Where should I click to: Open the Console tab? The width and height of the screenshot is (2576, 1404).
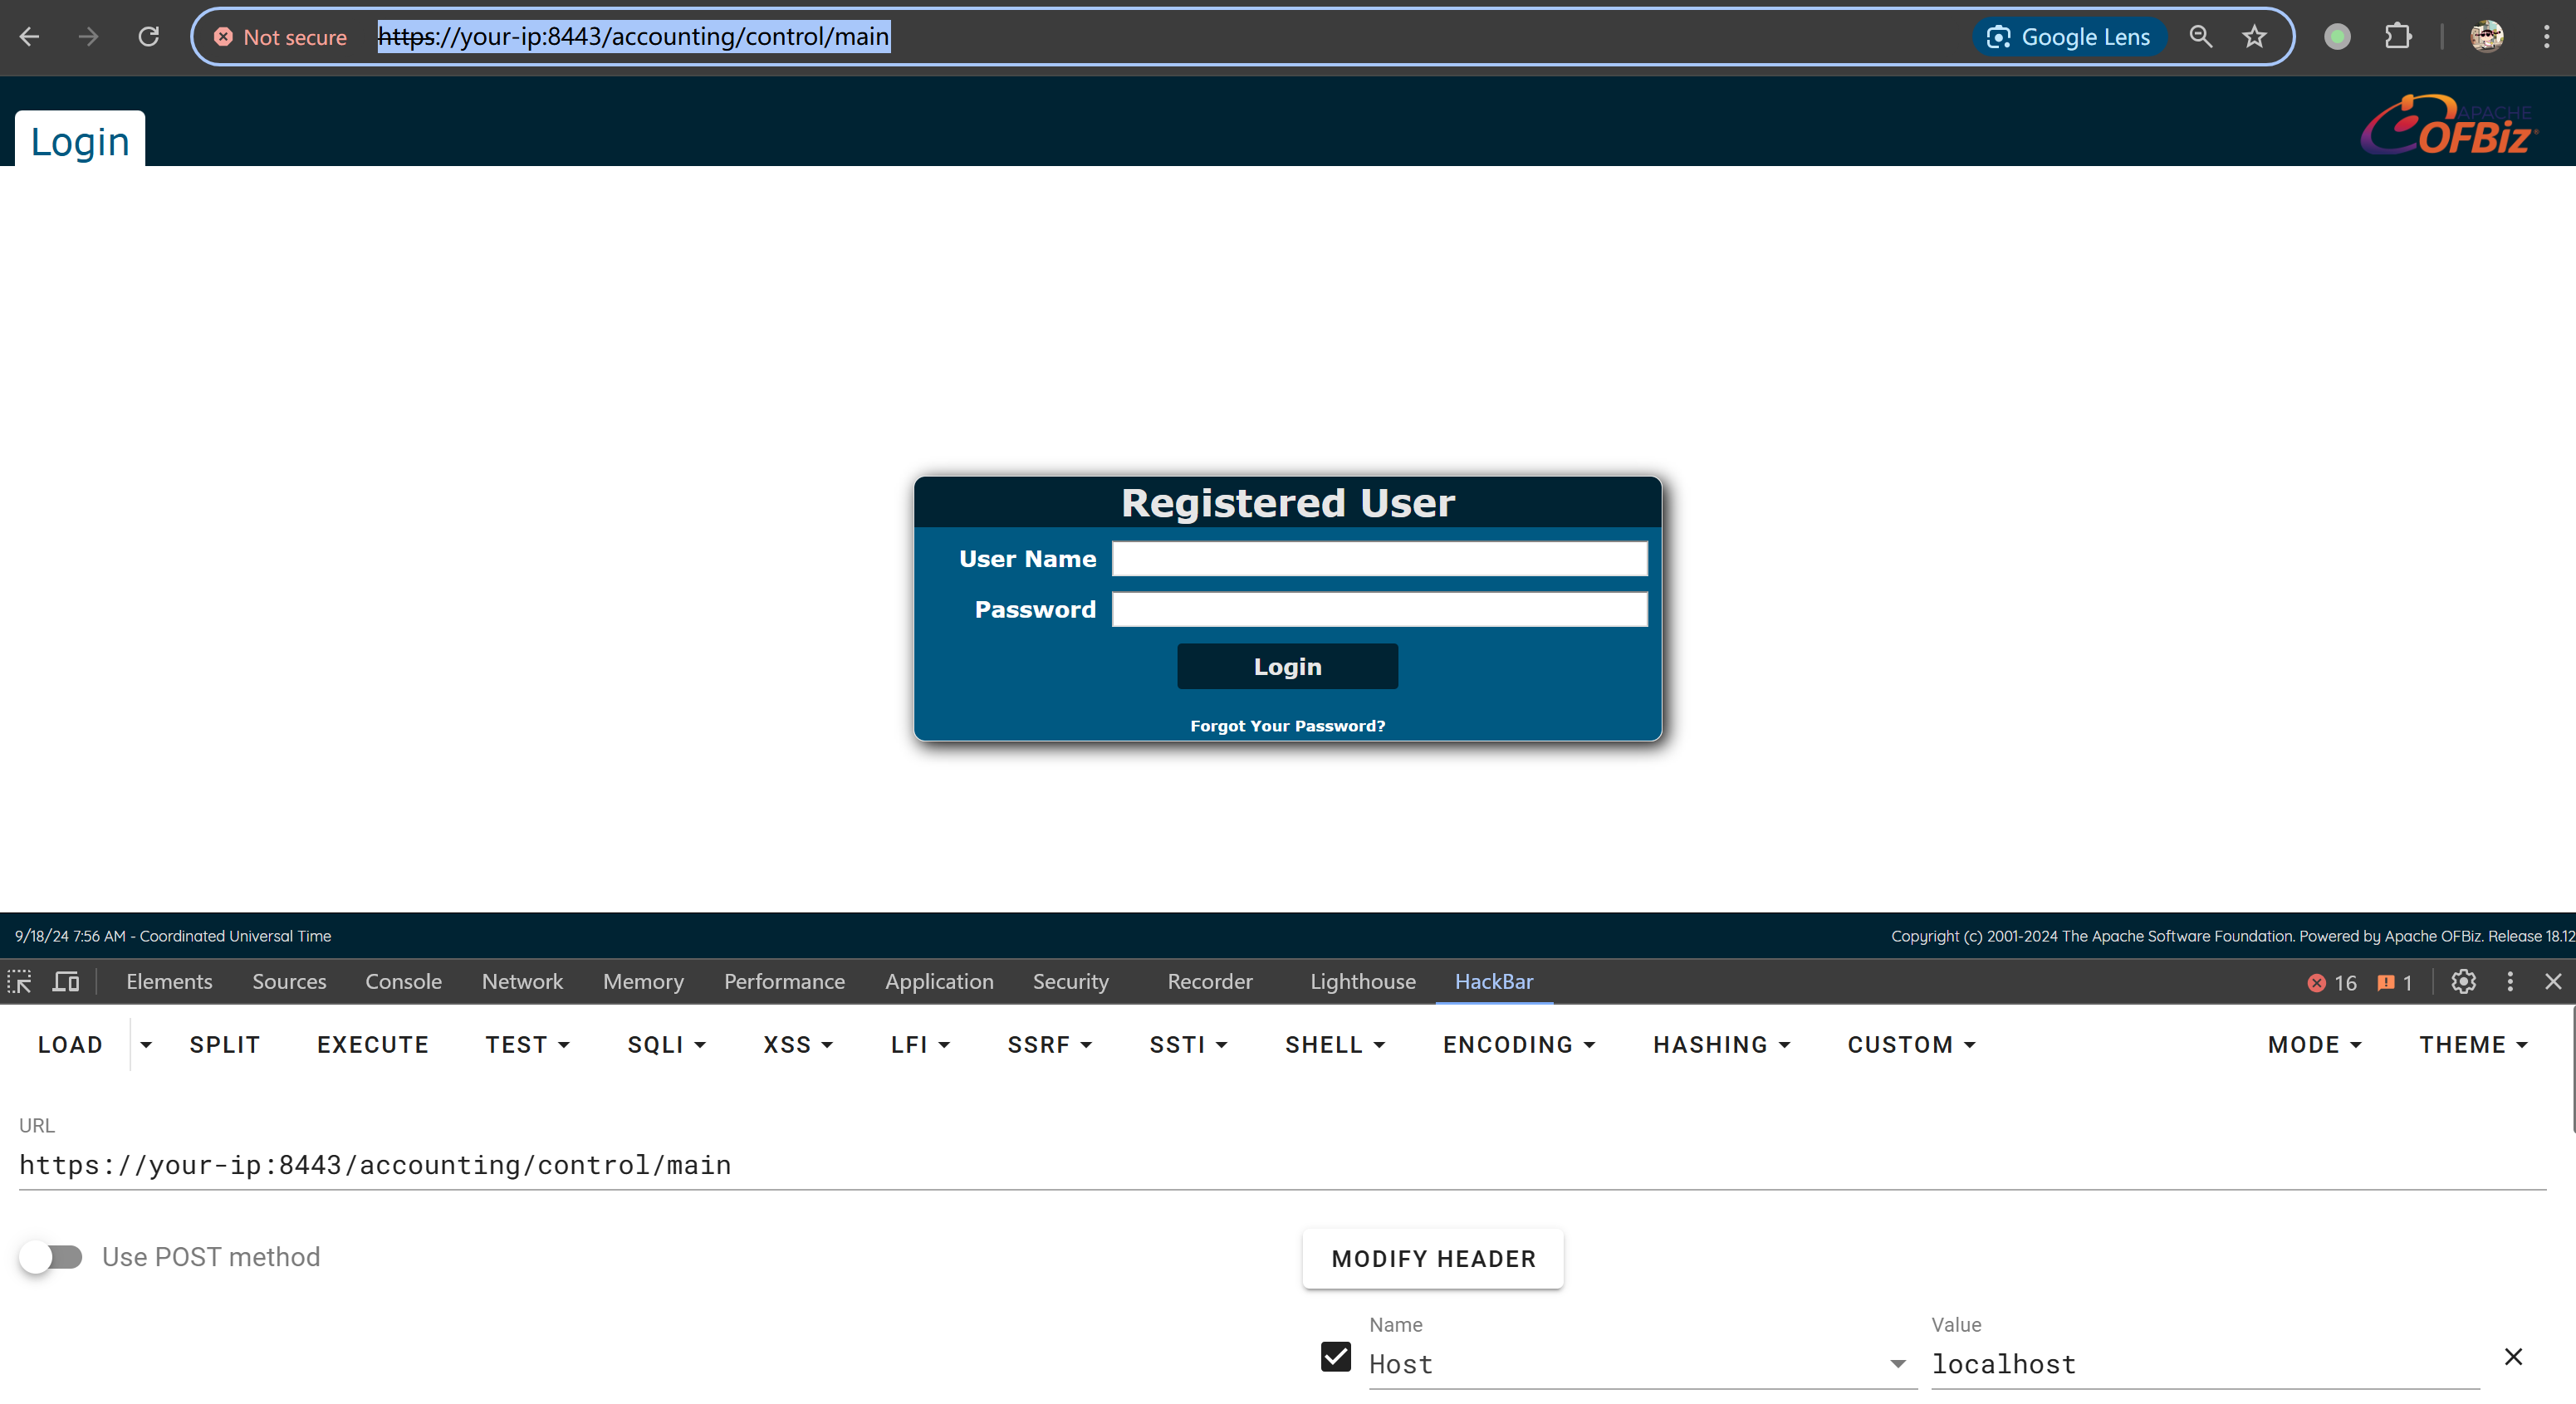tap(403, 981)
